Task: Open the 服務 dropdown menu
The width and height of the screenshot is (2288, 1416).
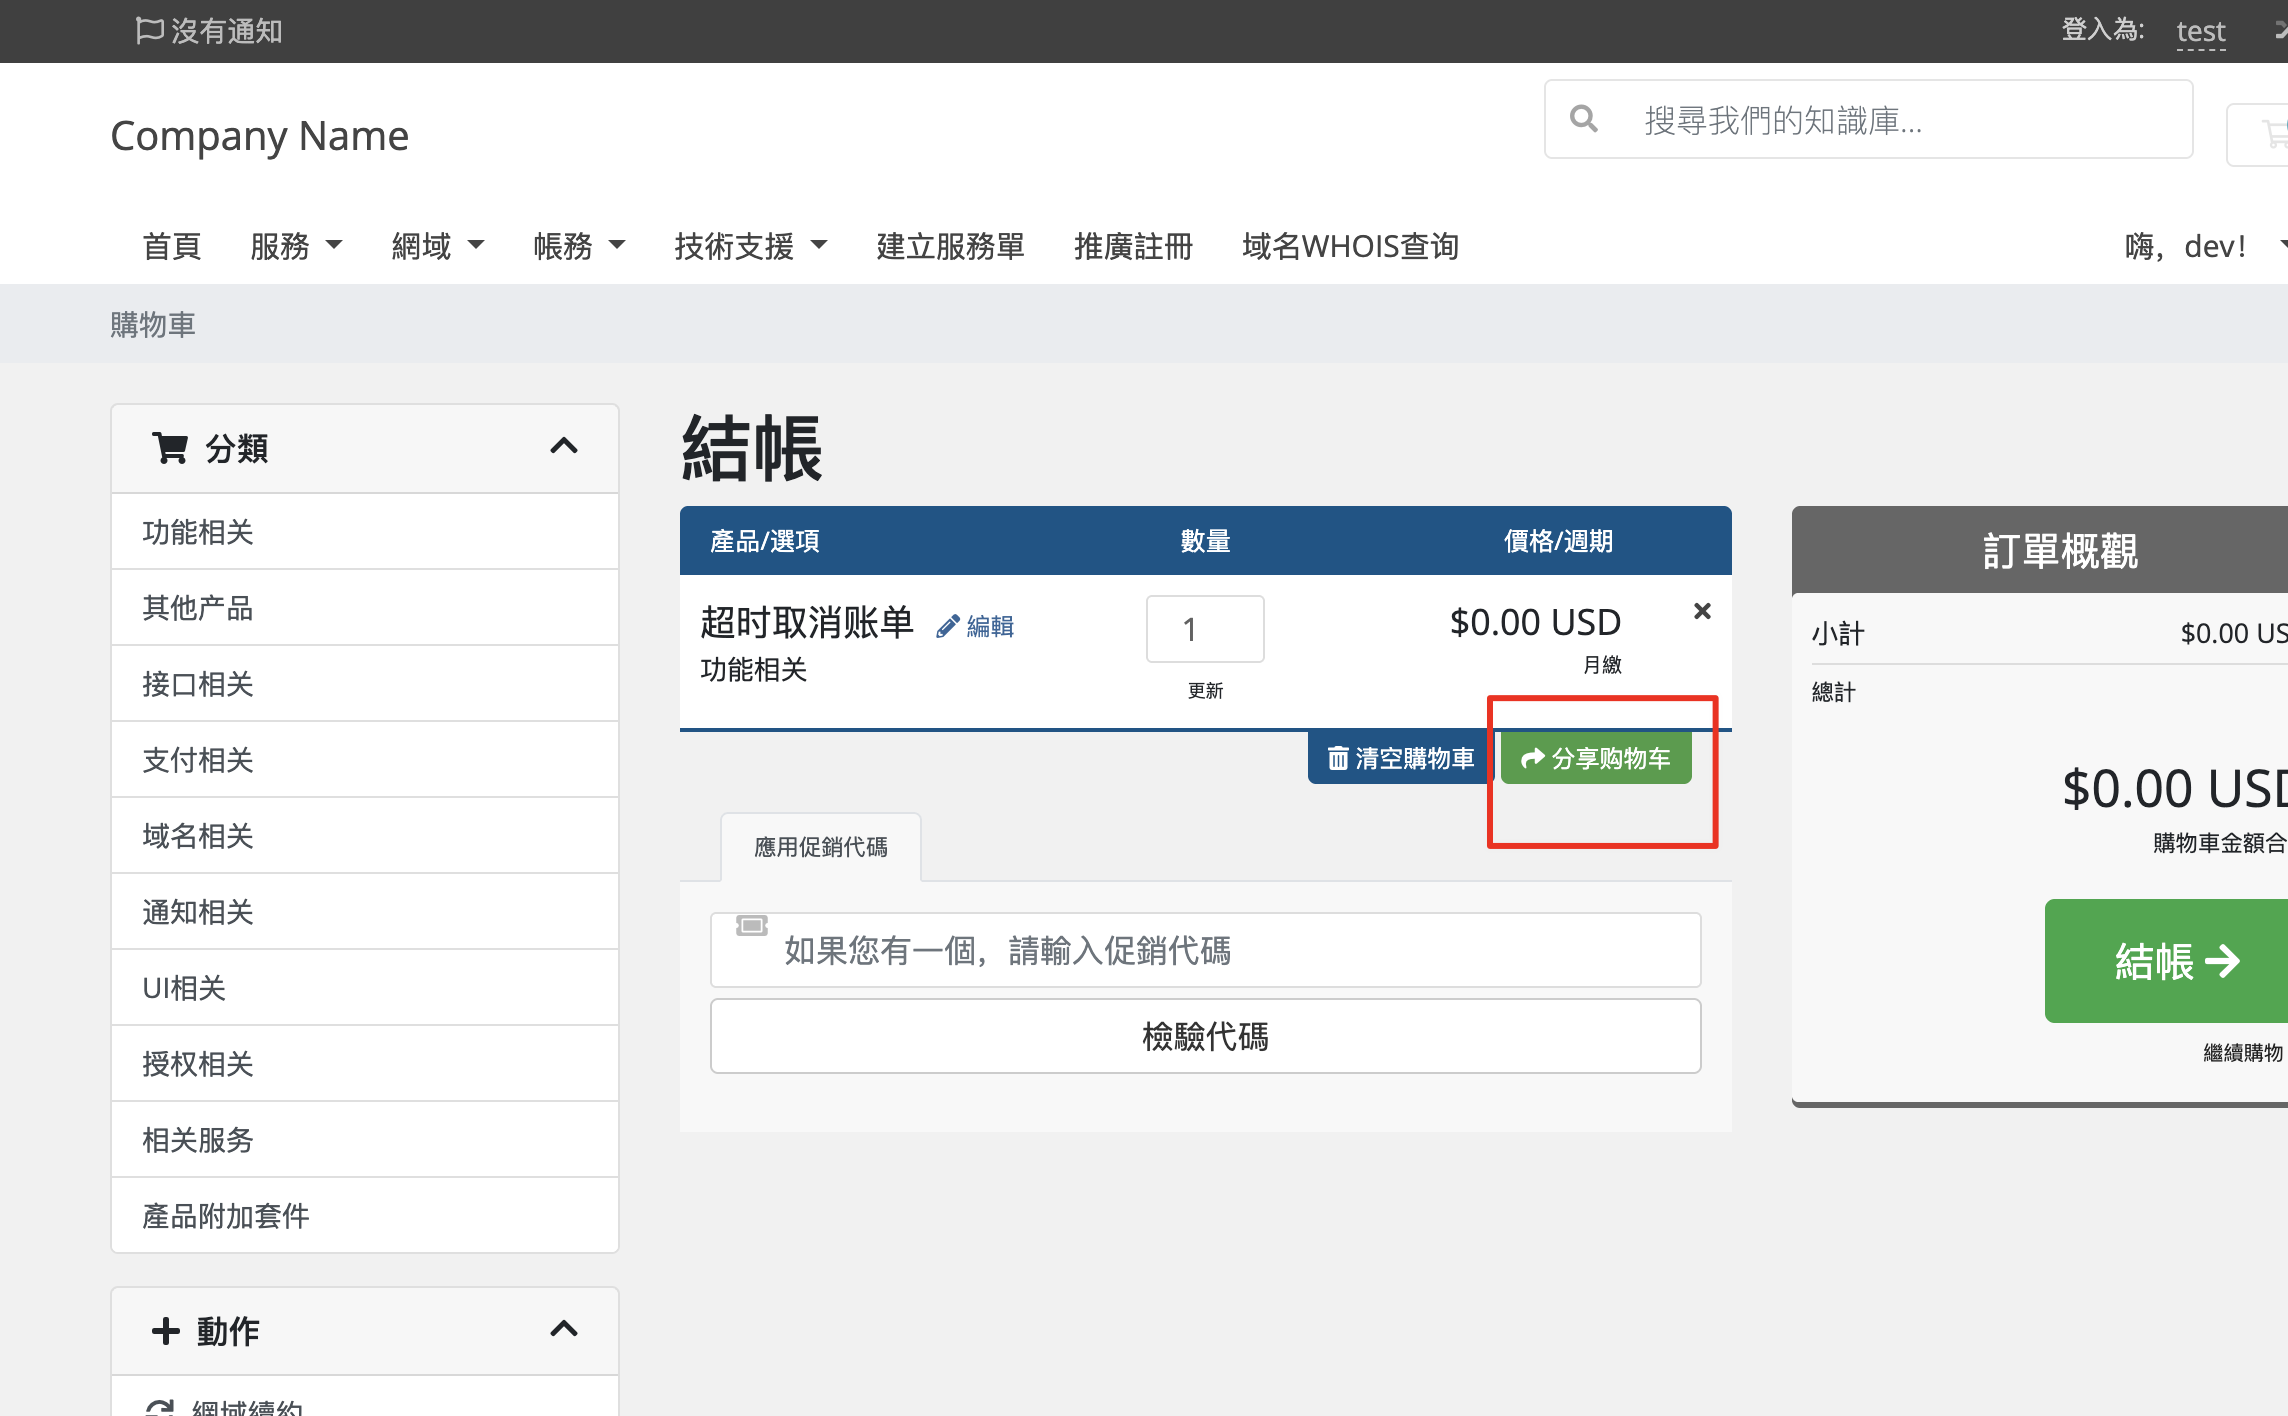Action: pos(296,246)
